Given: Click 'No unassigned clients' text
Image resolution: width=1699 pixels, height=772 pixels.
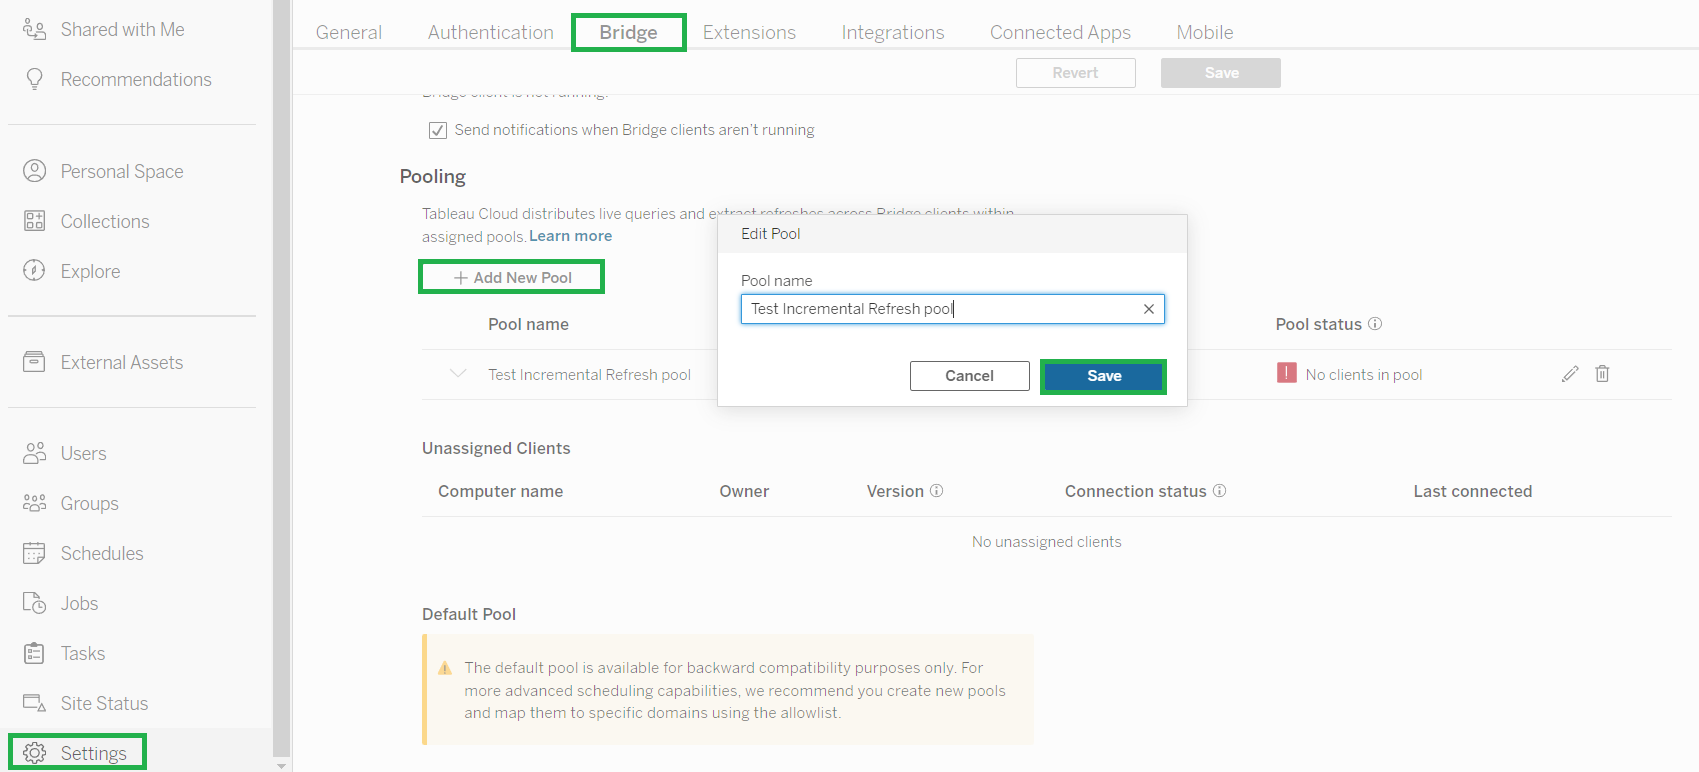Looking at the screenshot, I should 1046,541.
